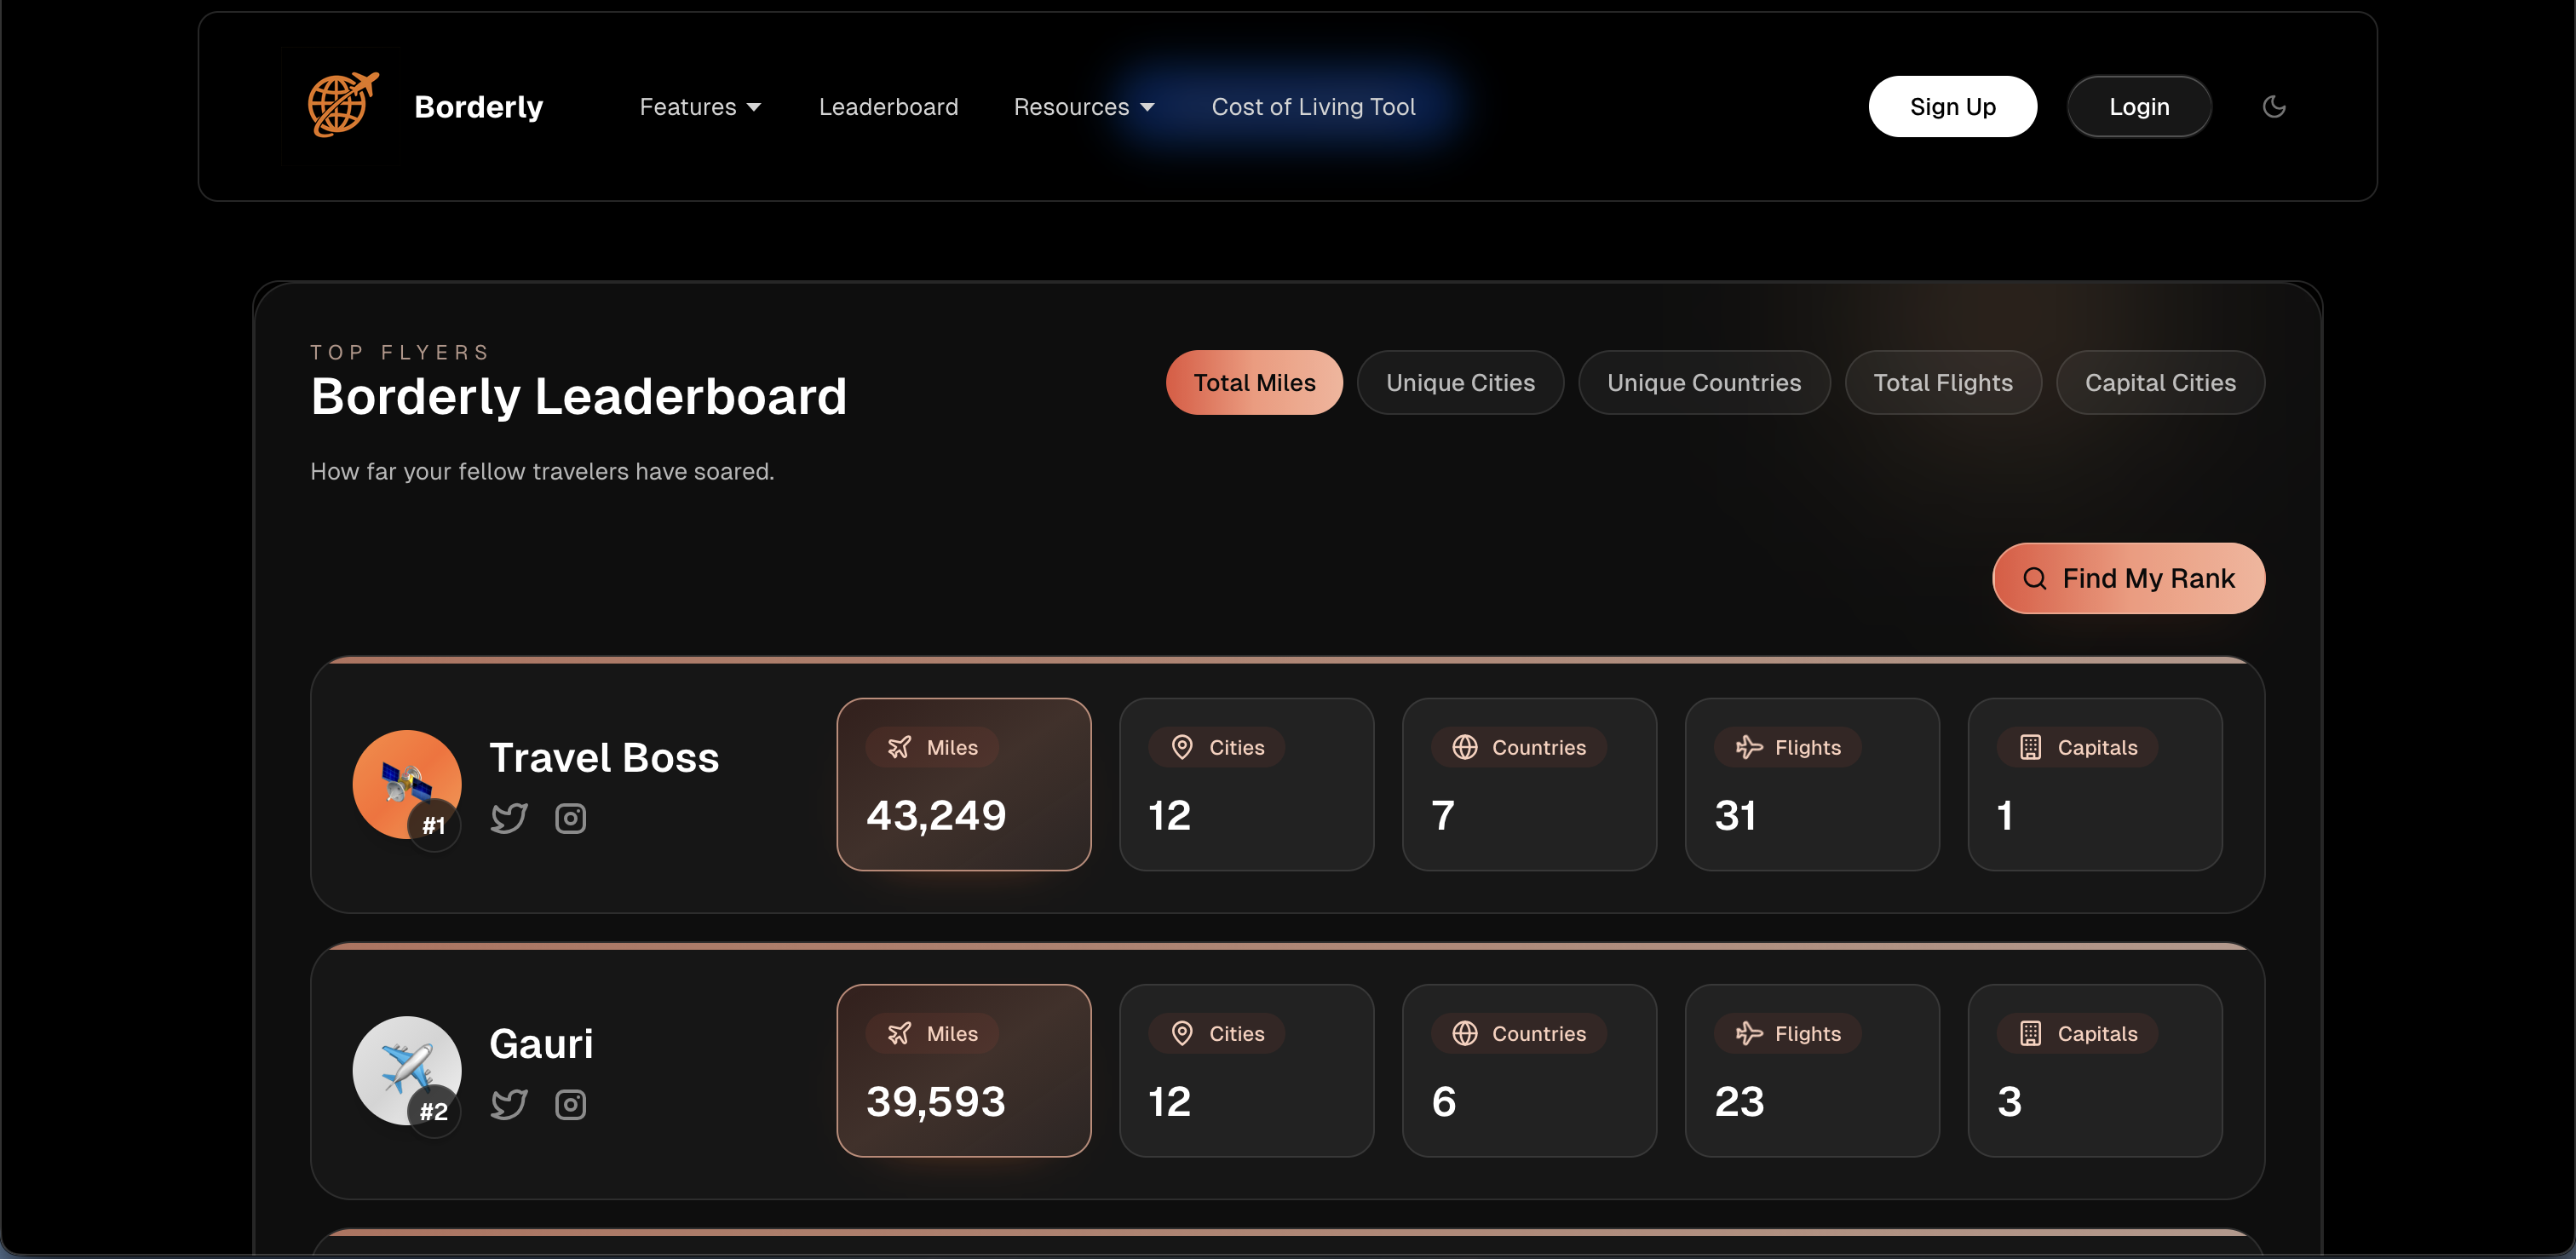Open the Cost of Living Tool link

[x=1313, y=106]
